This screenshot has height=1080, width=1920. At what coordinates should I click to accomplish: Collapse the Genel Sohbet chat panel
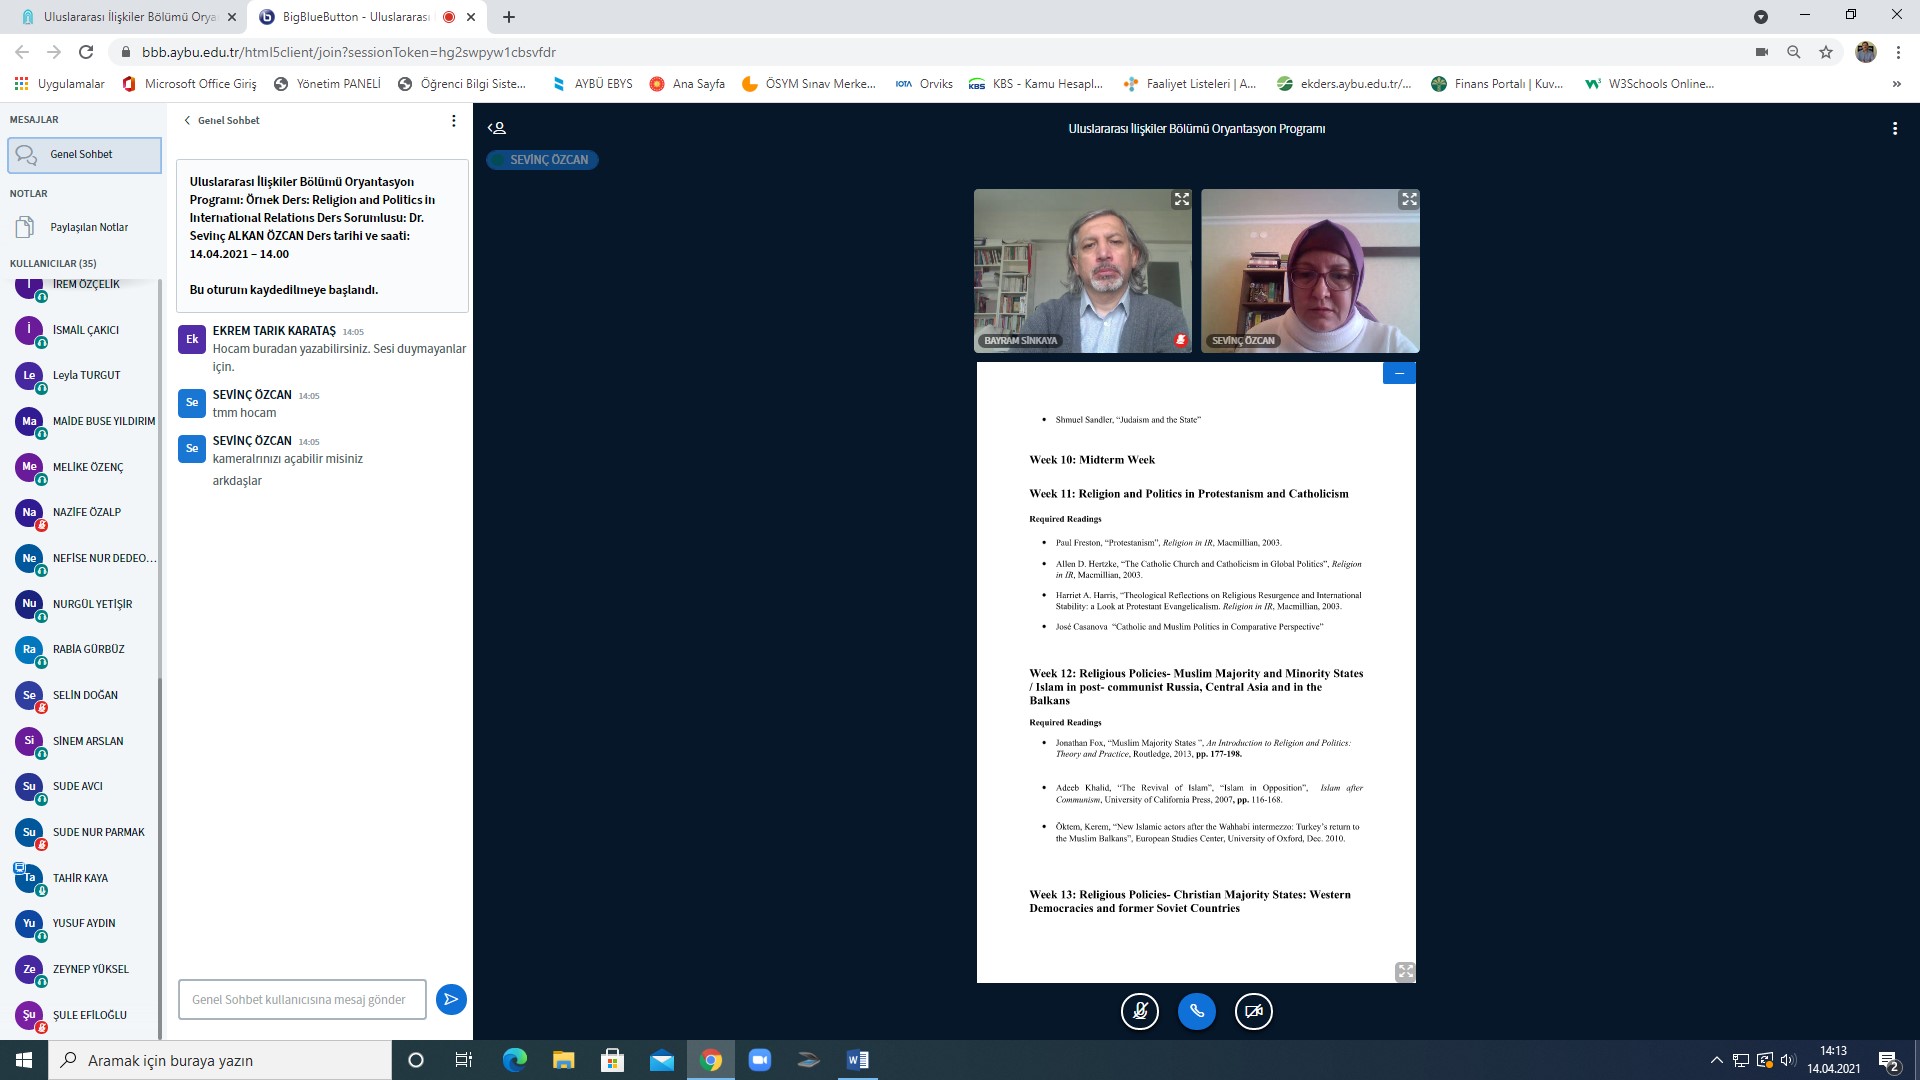click(222, 120)
